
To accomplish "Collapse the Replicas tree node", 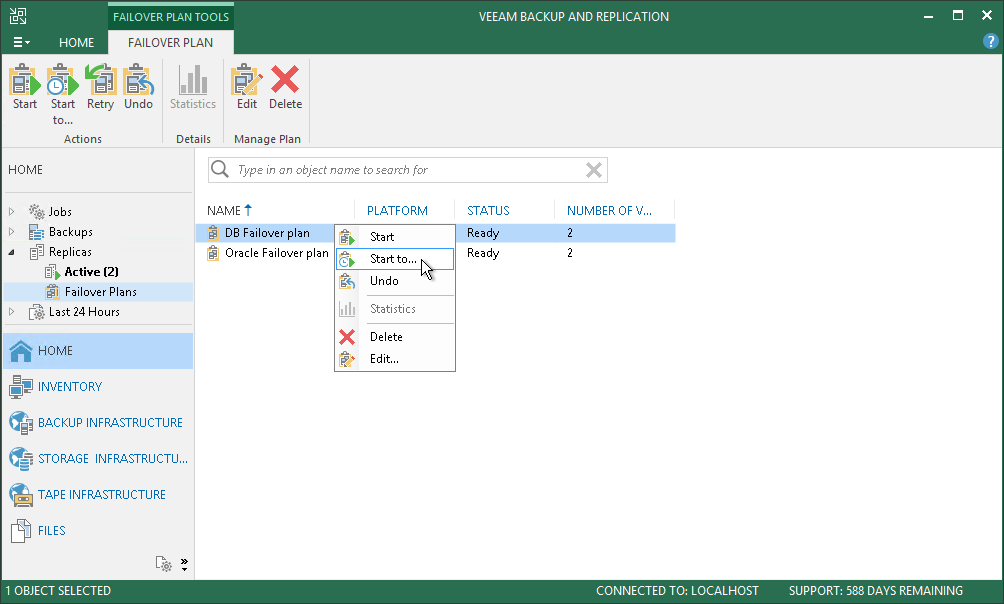I will tap(12, 252).
